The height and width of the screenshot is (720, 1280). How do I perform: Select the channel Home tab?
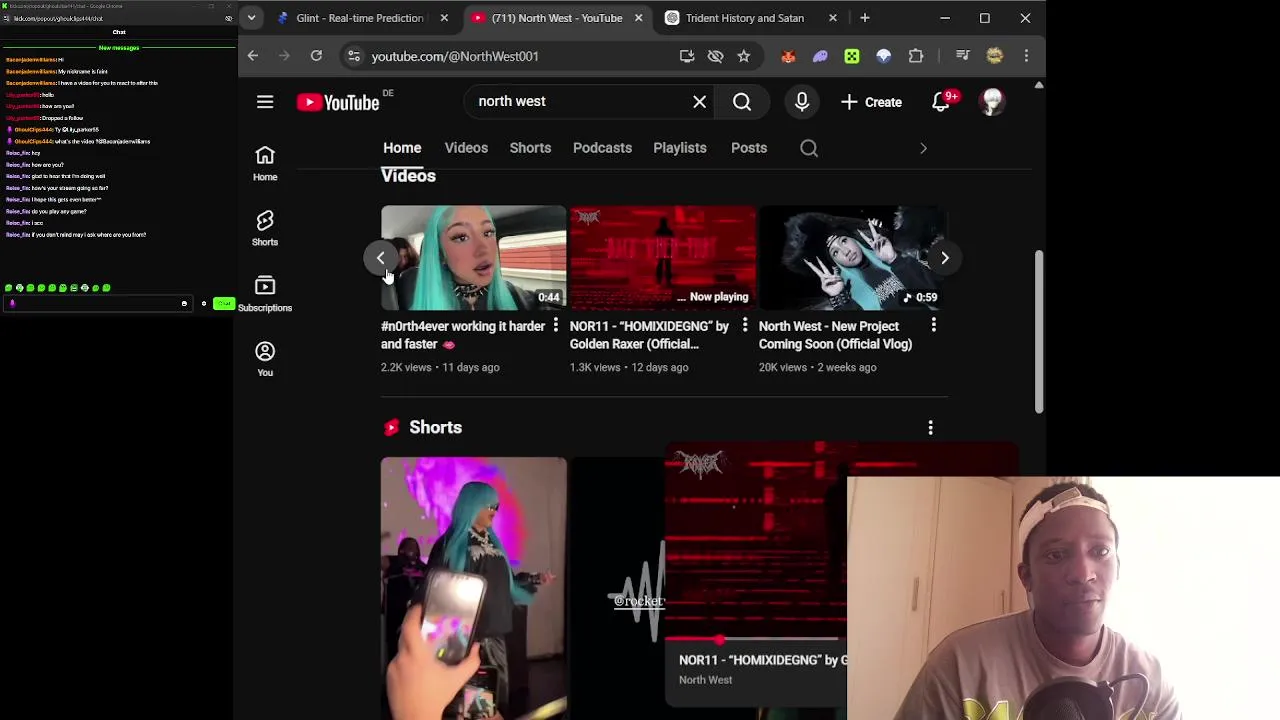pos(402,148)
